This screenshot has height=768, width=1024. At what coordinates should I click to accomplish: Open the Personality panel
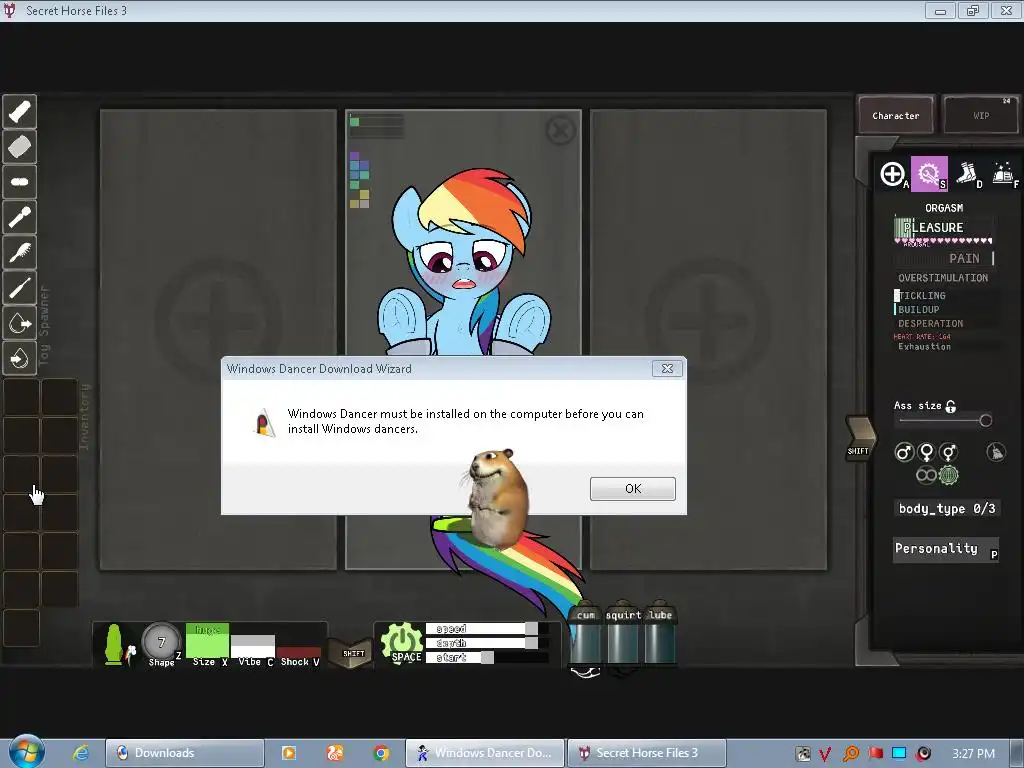(x=946, y=549)
